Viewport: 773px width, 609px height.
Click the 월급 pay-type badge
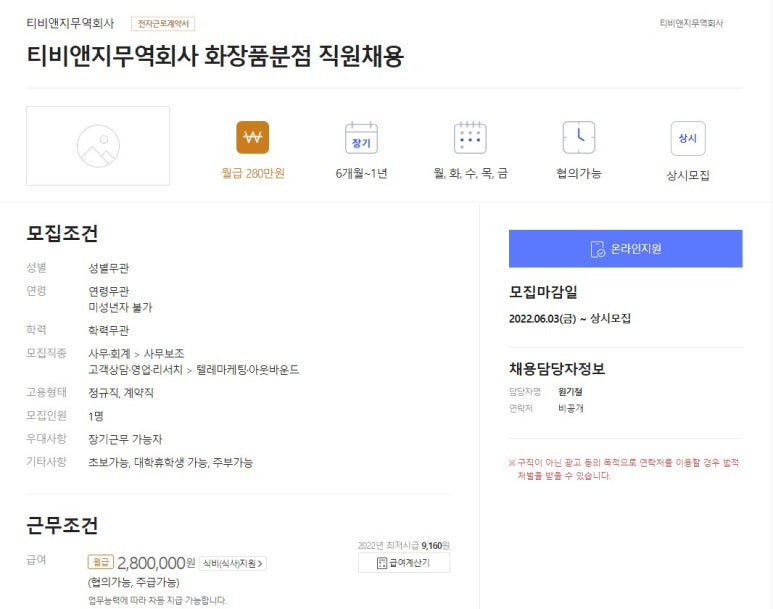101,562
